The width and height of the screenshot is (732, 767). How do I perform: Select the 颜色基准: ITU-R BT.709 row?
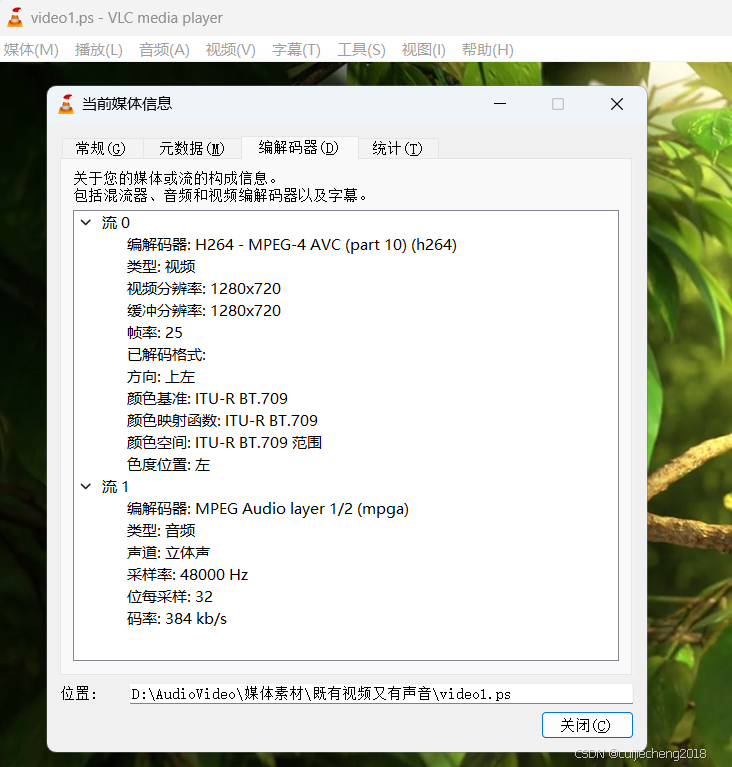[207, 399]
